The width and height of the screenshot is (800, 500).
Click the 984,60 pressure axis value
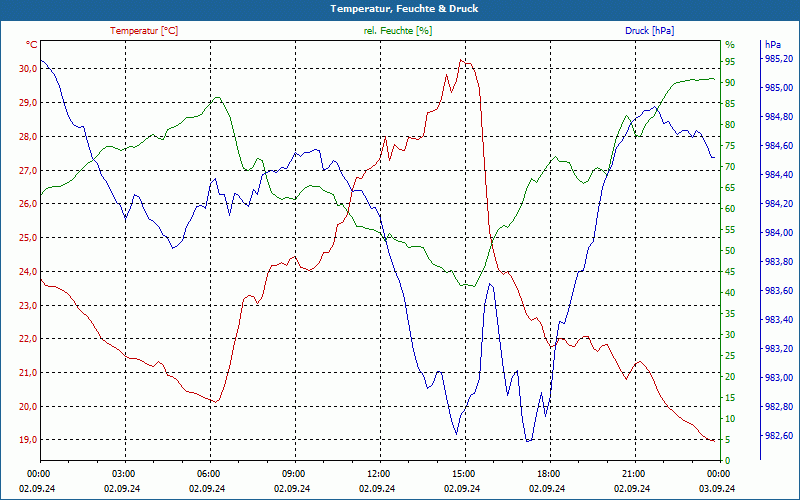tap(780, 146)
